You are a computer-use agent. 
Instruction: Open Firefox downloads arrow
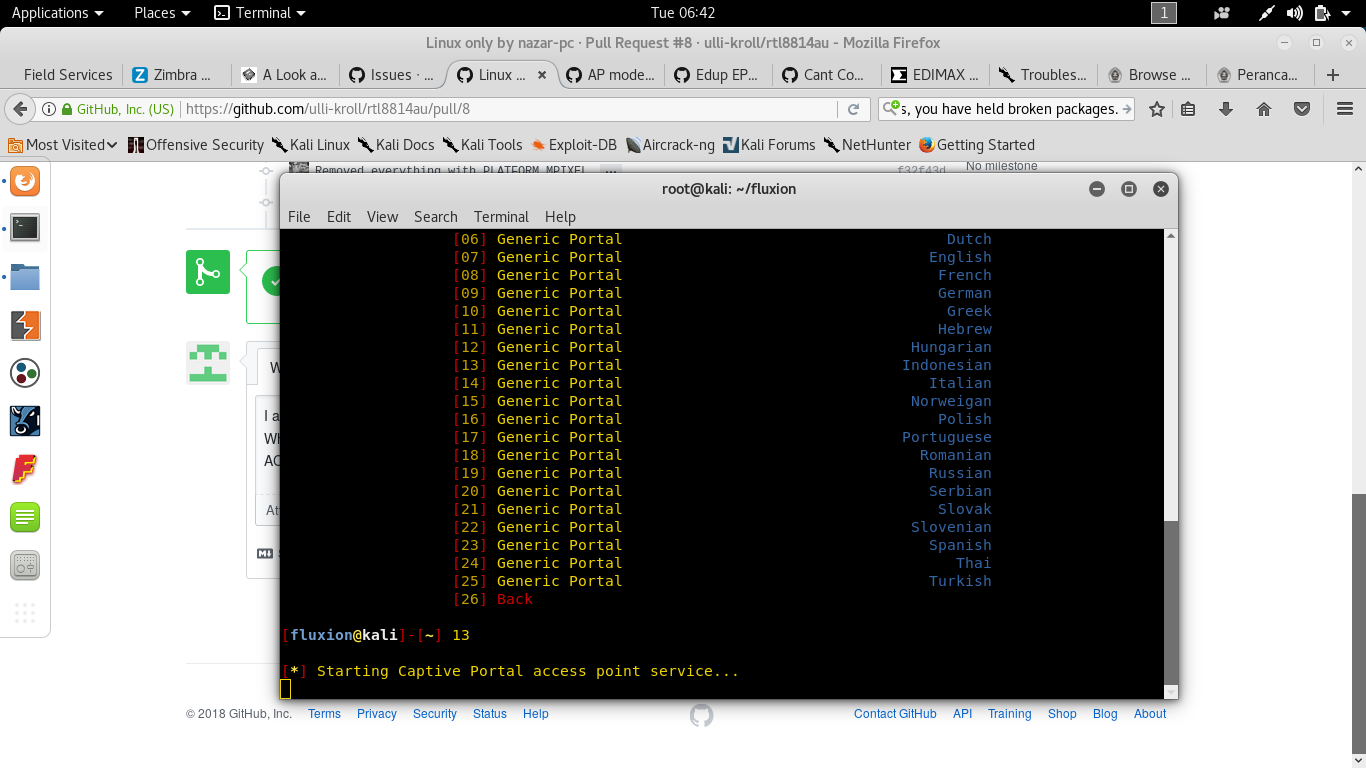tap(1226, 109)
